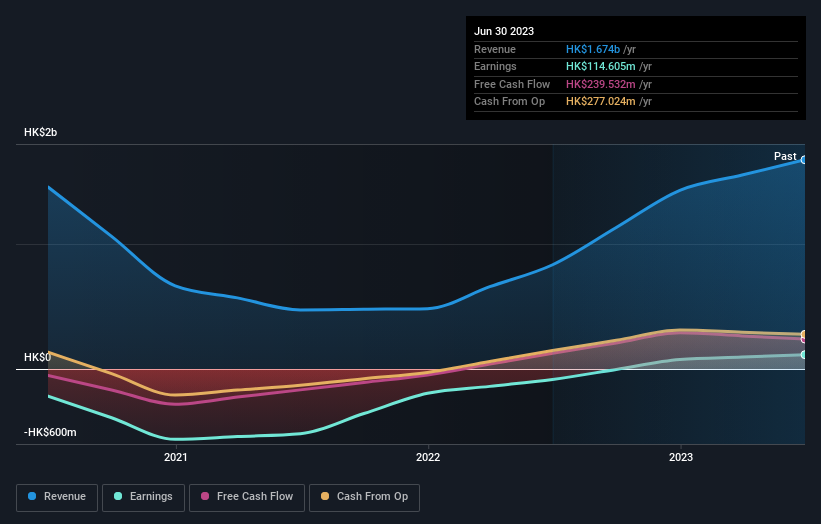Click the HK$2b y-axis label
The width and height of the screenshot is (821, 524).
pos(40,132)
